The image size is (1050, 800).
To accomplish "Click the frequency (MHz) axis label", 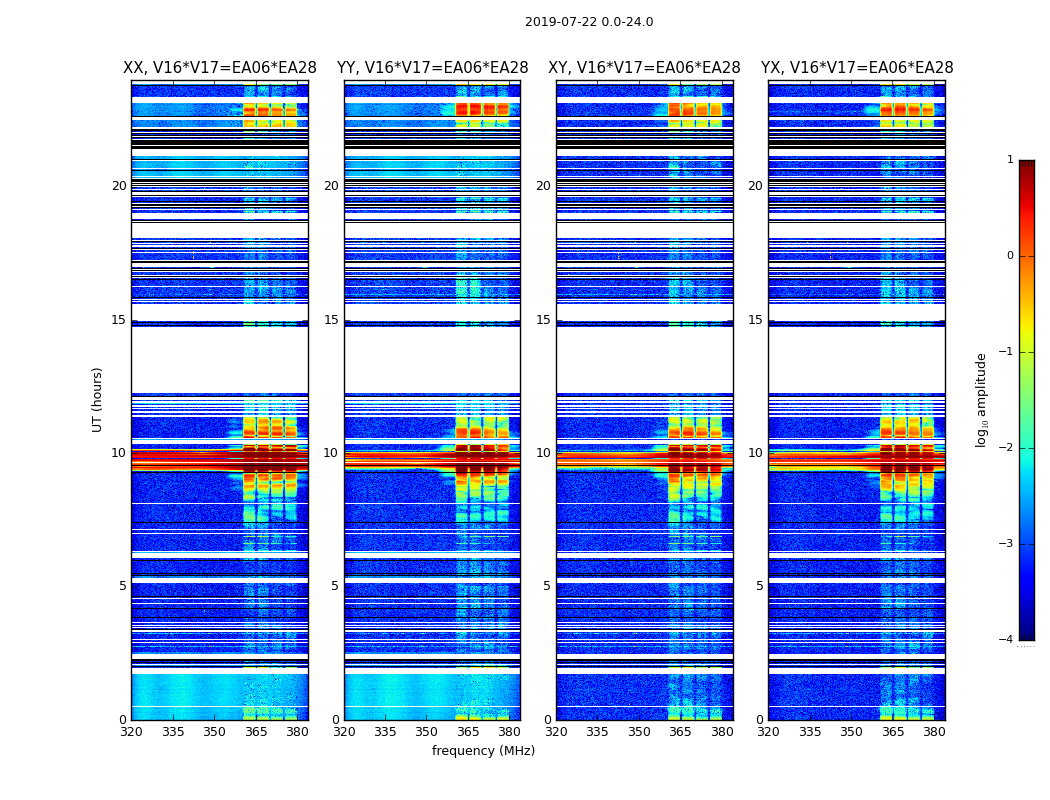I will [x=483, y=750].
